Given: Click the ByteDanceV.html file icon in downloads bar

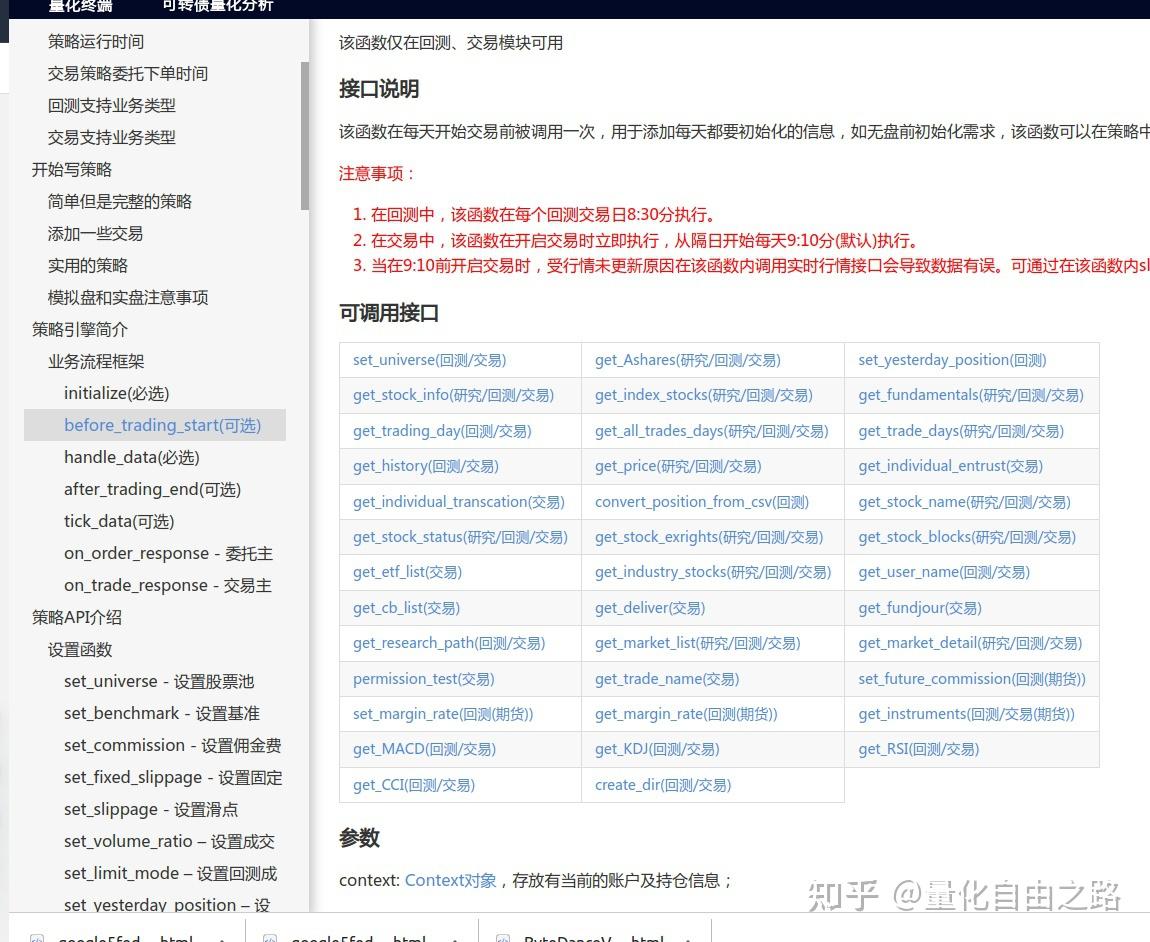Looking at the screenshot, I should click(503, 938).
